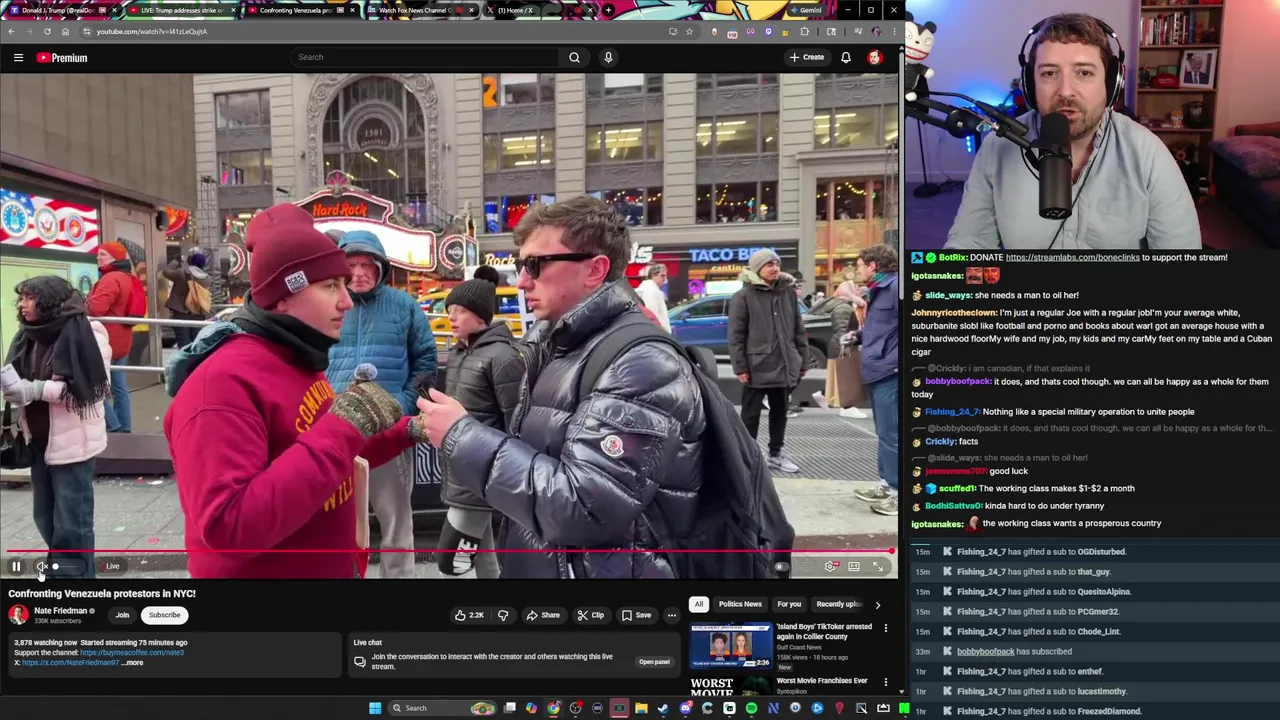
Task: Select the All filter chip
Action: (699, 604)
